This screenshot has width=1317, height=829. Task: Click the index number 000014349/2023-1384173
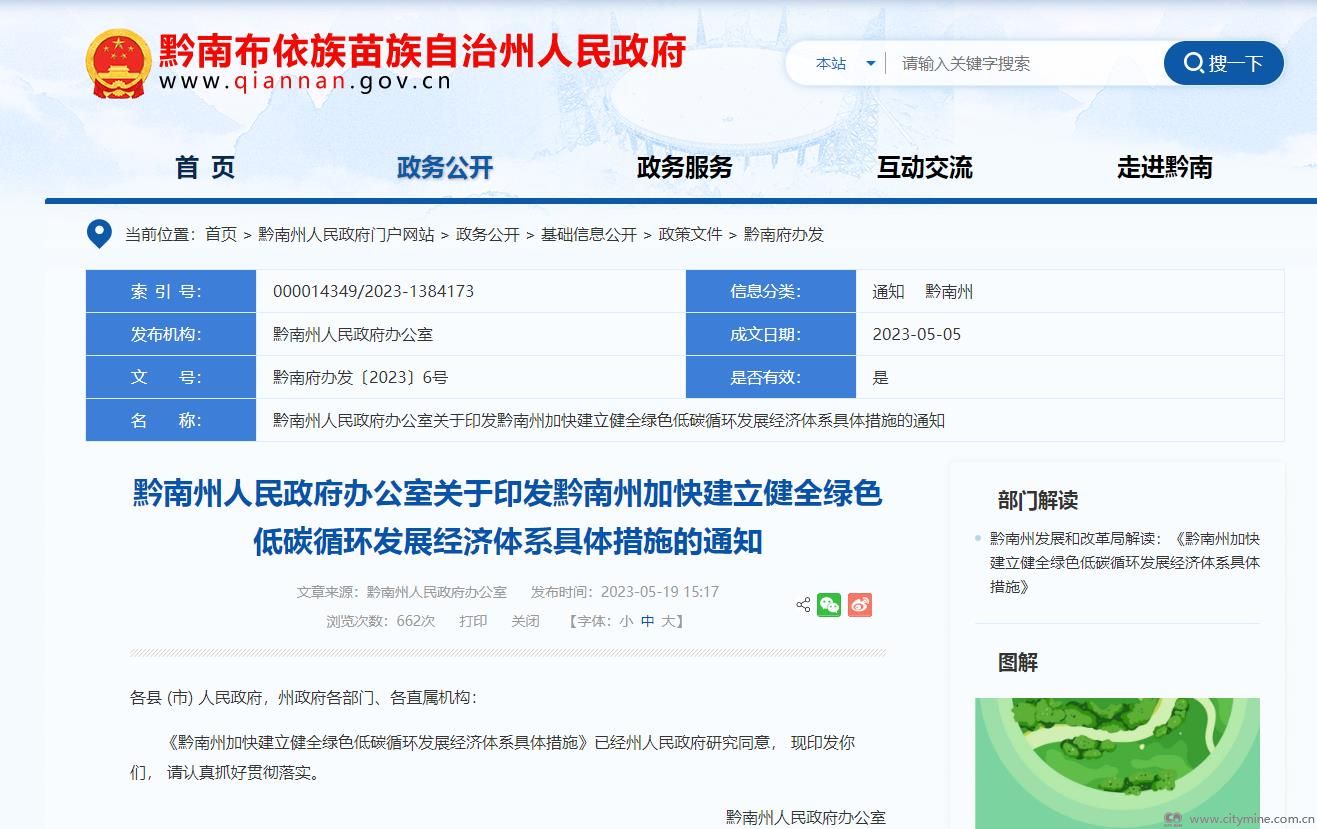click(x=373, y=291)
